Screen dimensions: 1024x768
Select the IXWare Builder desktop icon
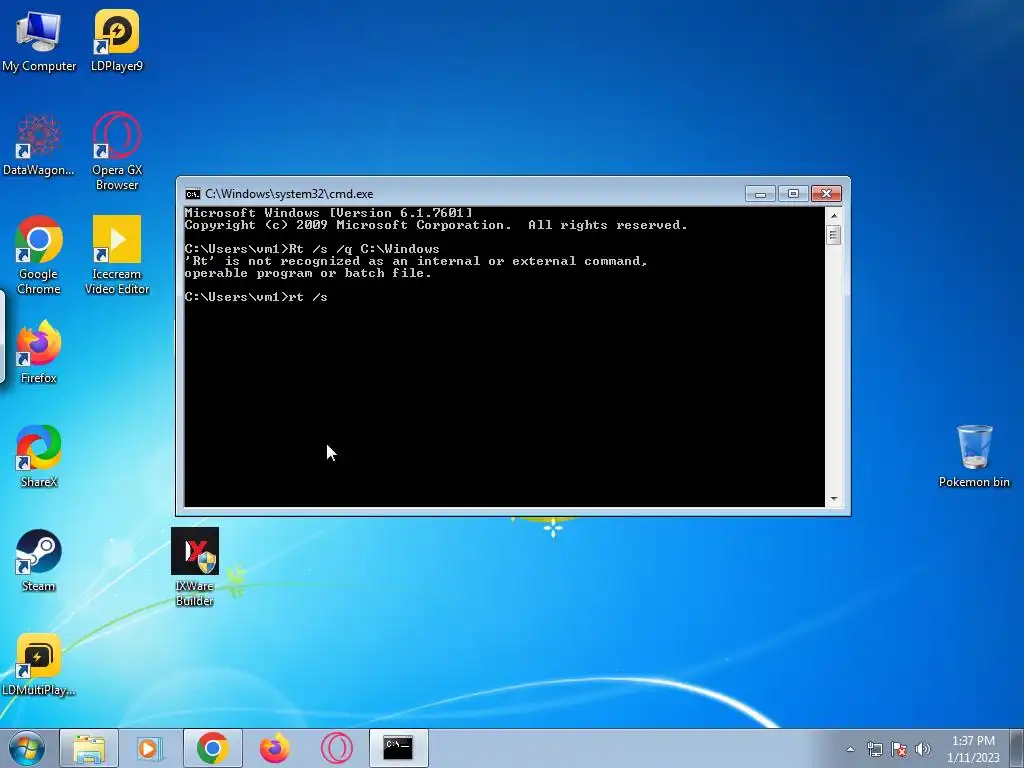[195, 567]
